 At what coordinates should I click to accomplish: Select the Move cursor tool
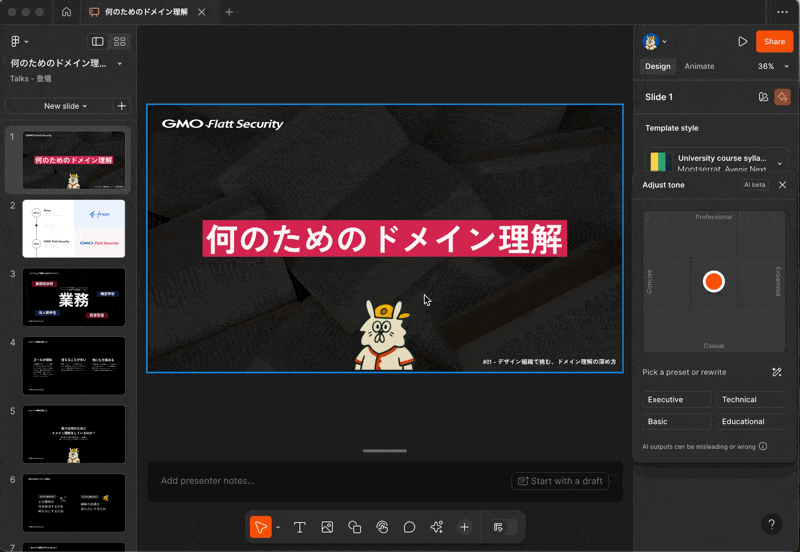click(x=261, y=527)
